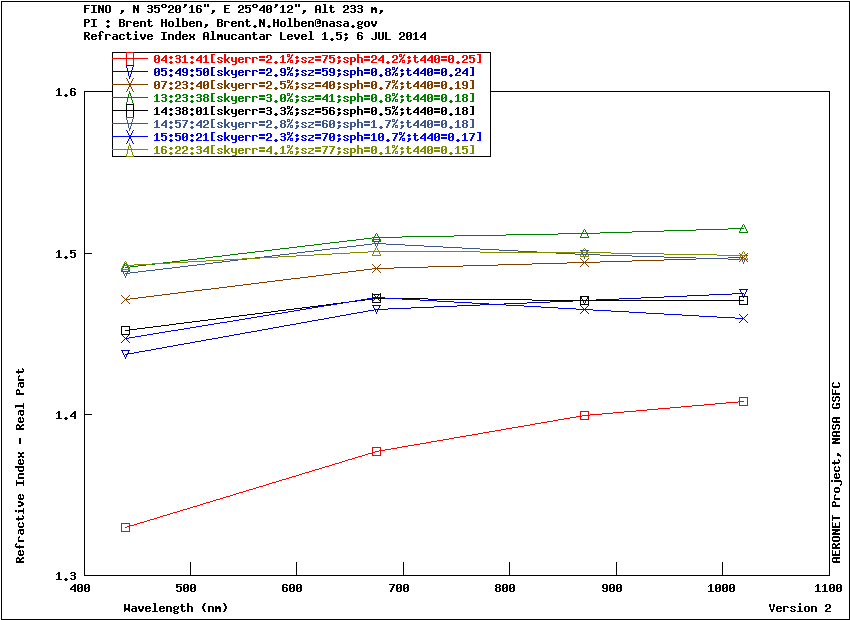Pick the brown X data point near 675 nm
The width and height of the screenshot is (850, 620).
tap(377, 268)
